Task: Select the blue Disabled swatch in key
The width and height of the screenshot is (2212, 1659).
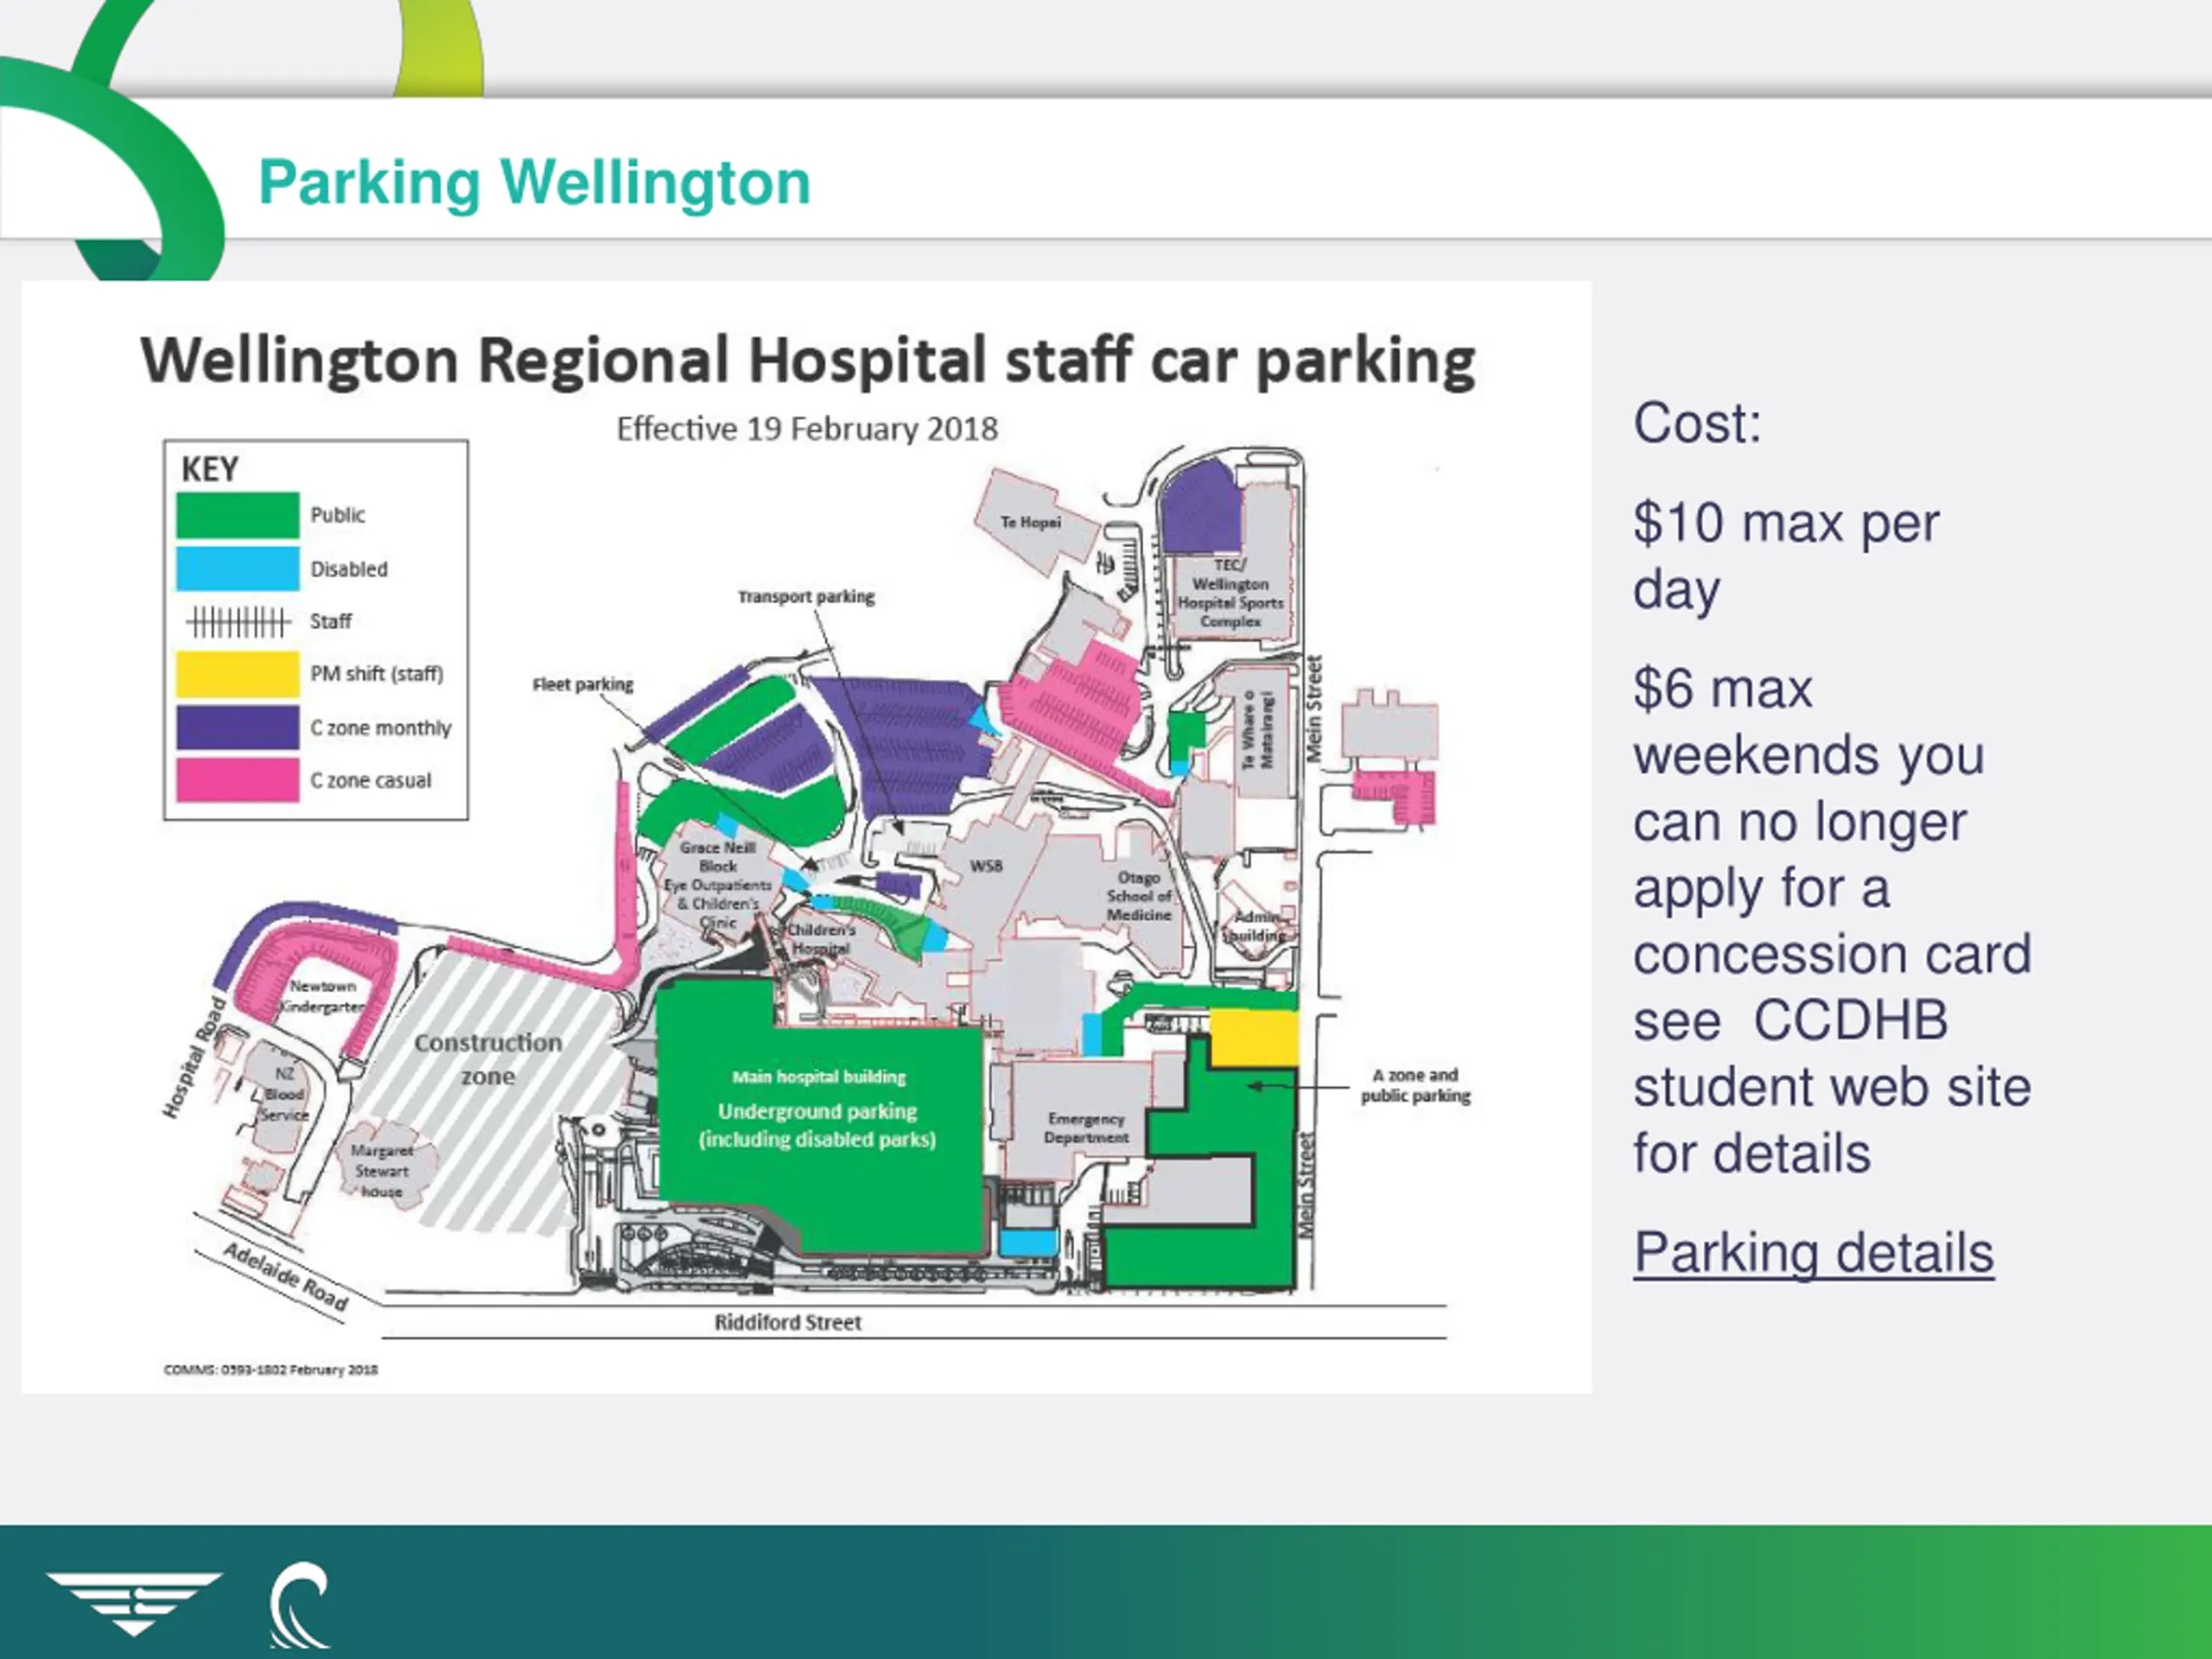Action: [x=238, y=568]
